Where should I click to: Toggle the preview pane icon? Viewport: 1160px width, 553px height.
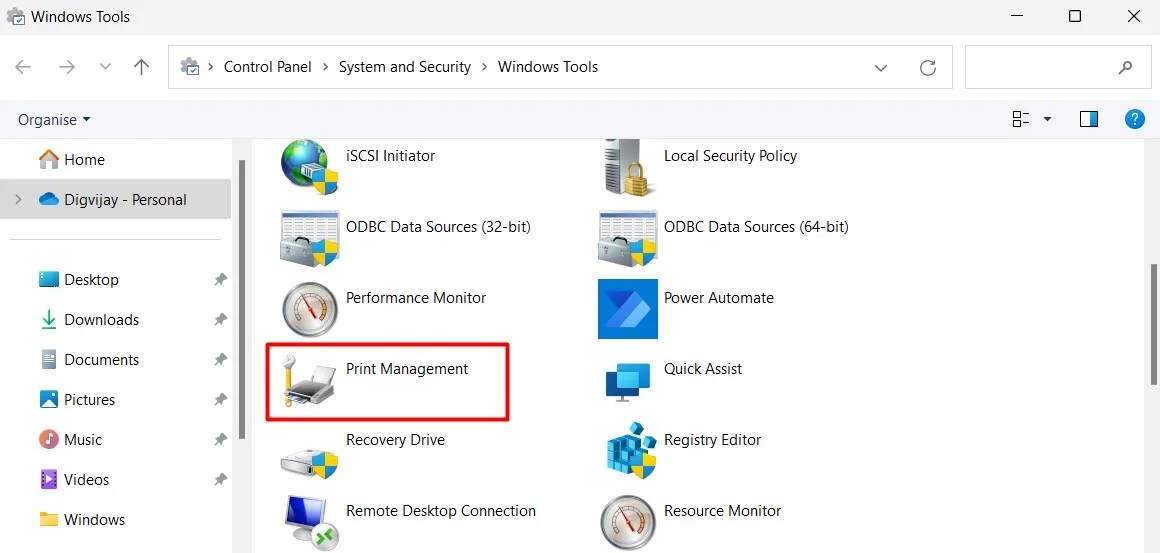(x=1088, y=119)
